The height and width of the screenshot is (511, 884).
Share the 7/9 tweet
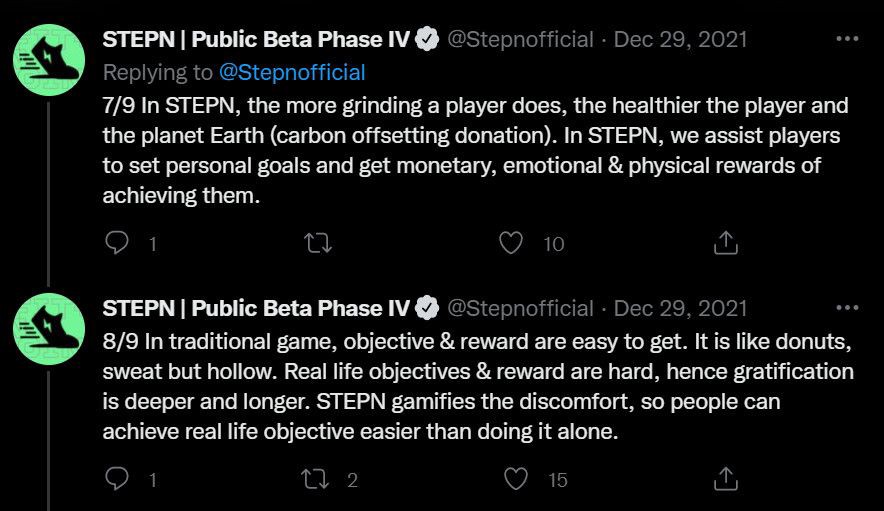[725, 243]
